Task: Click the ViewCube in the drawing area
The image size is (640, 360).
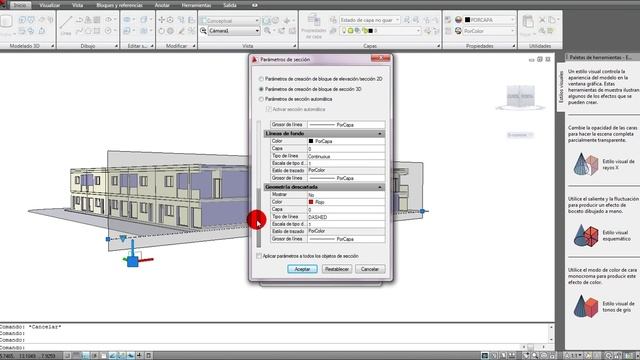Action: tap(520, 96)
